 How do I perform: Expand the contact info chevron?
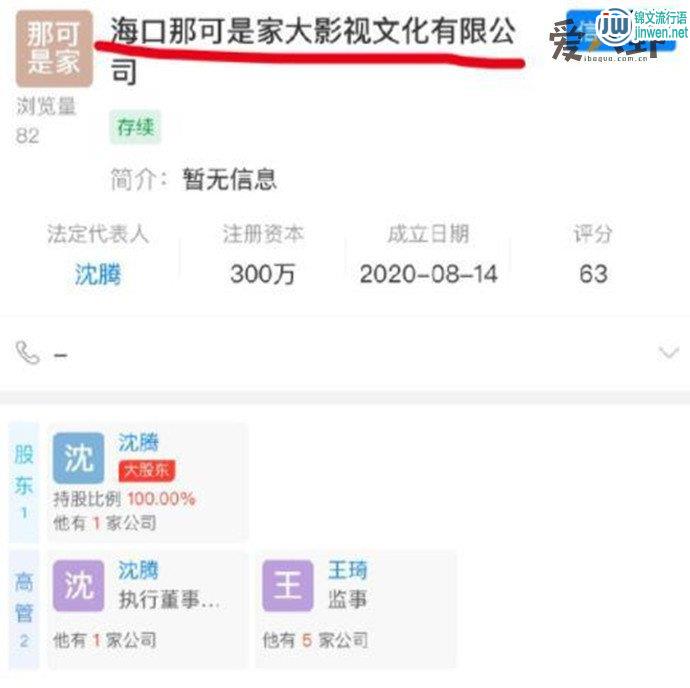[668, 353]
